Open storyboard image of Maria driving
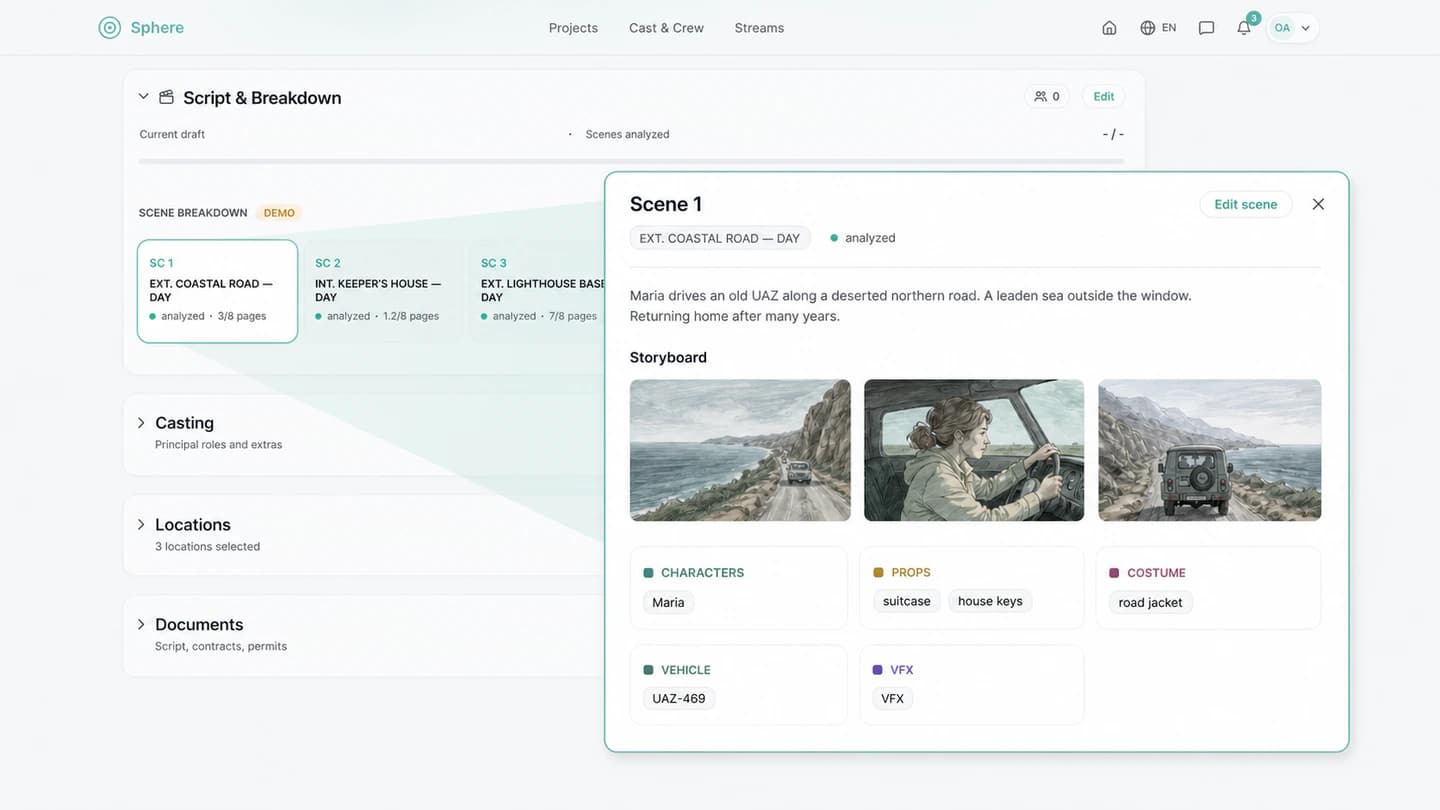 pos(974,450)
